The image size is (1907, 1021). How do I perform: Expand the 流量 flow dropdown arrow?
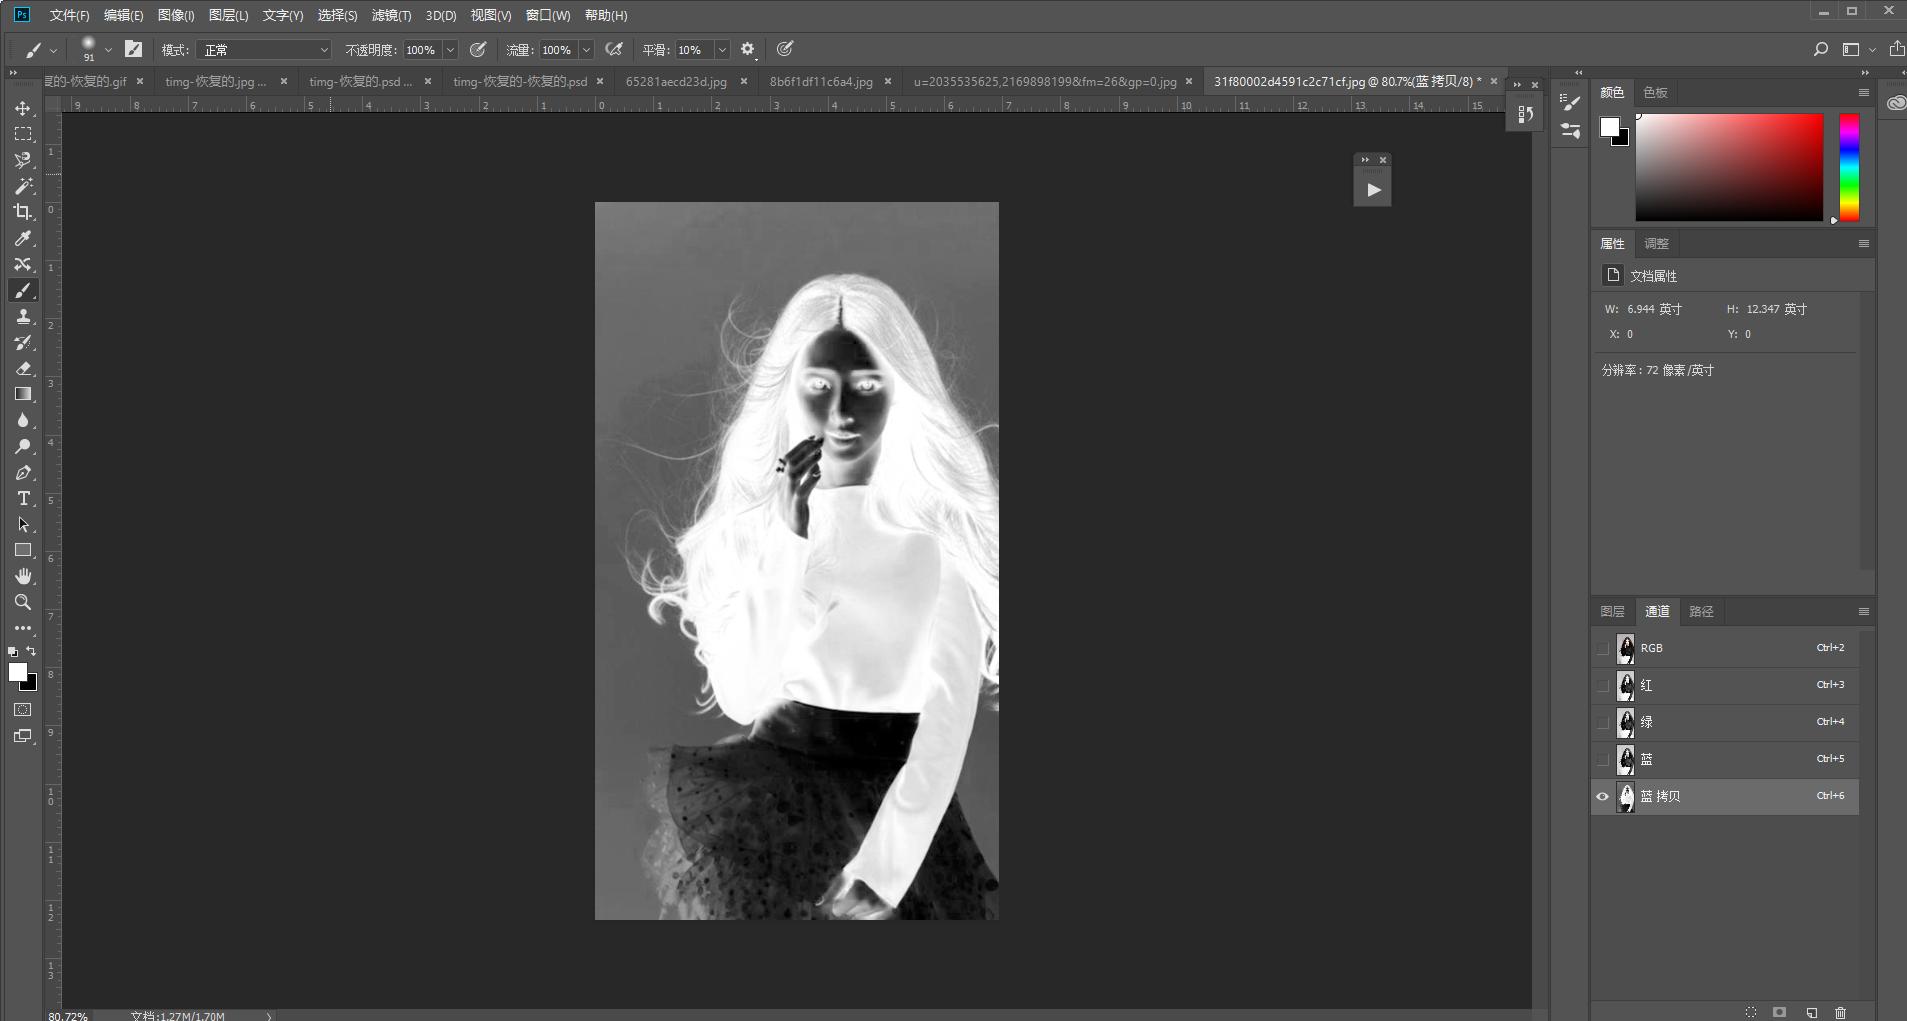(586, 50)
